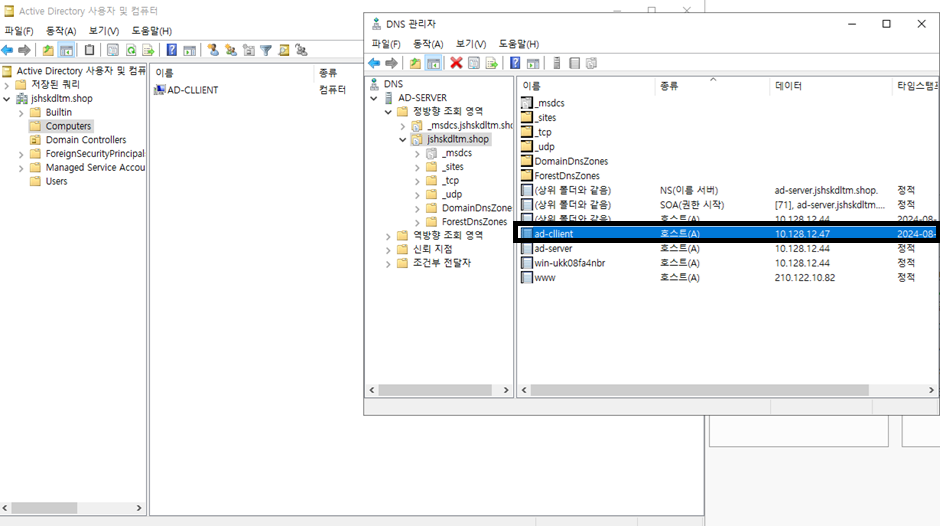Open the 동작(A) menu in DNS Manager
This screenshot has height=526, width=940.
(x=427, y=44)
